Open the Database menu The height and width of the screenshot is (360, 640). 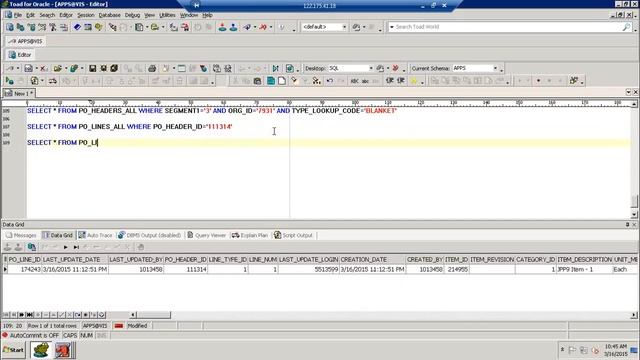pos(109,15)
